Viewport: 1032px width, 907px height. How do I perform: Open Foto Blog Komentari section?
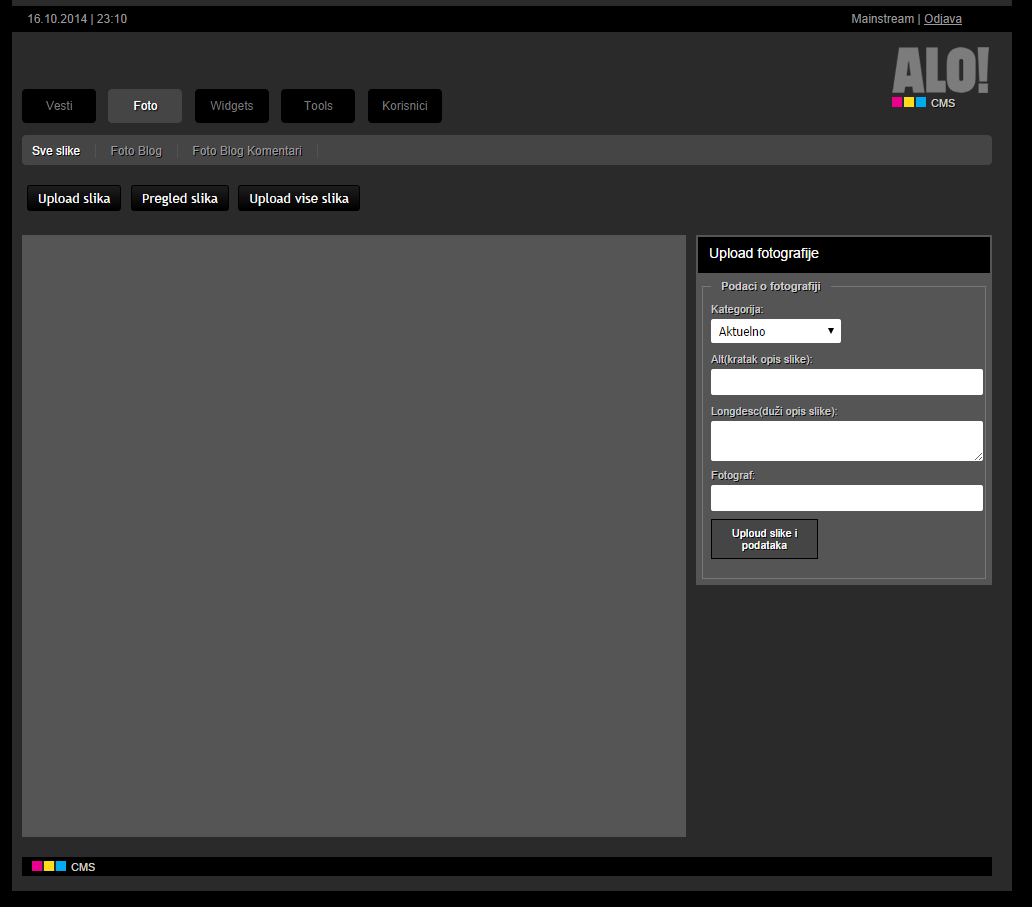pos(247,151)
